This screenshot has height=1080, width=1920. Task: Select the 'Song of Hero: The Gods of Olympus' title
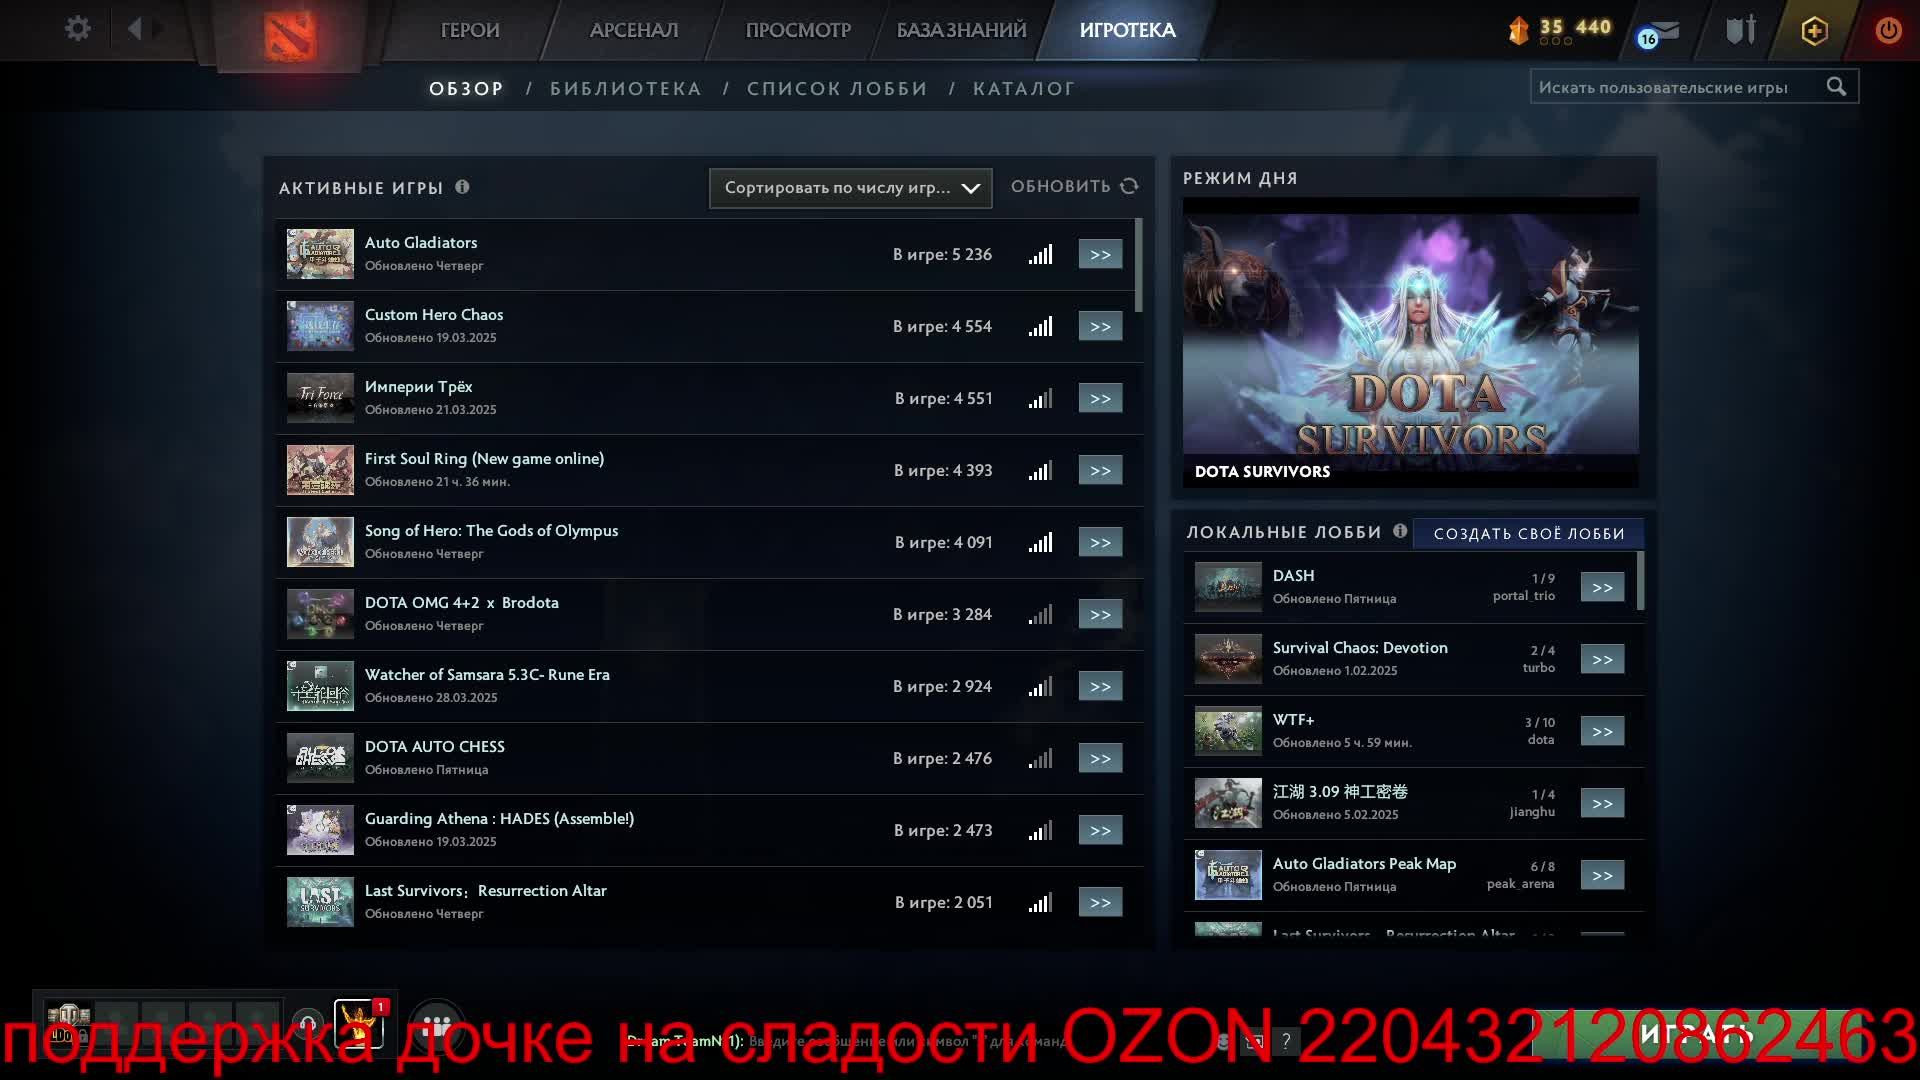click(491, 531)
